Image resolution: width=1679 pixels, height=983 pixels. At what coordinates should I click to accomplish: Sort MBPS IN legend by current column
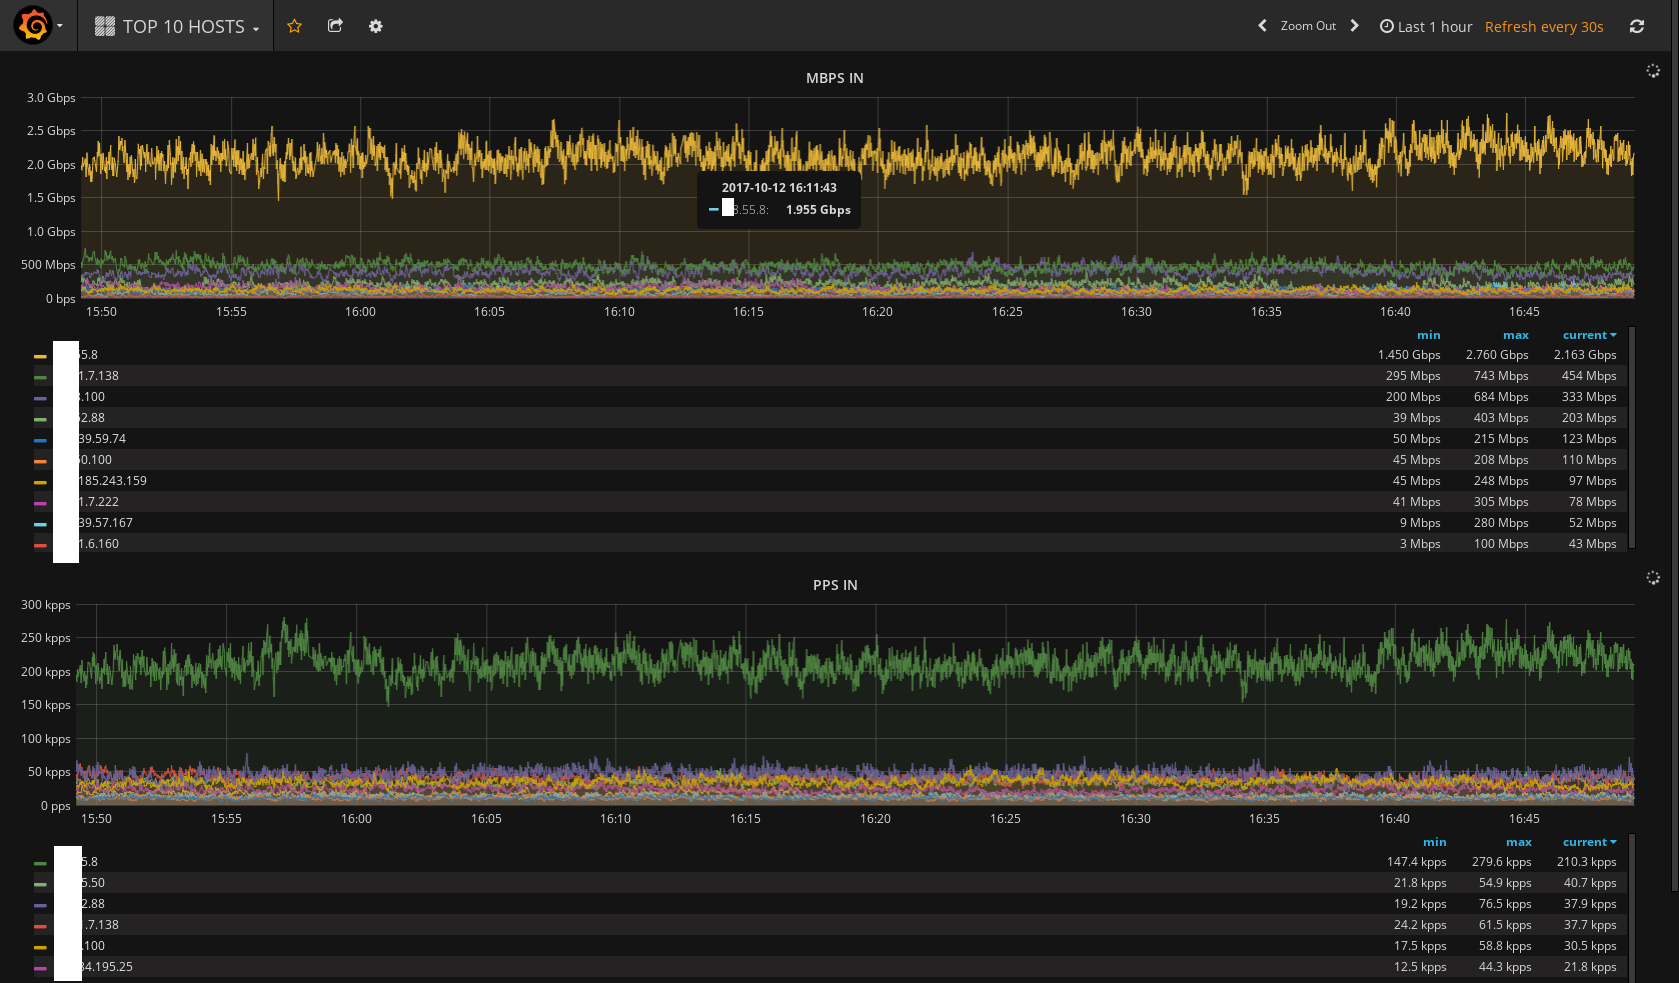click(1588, 335)
